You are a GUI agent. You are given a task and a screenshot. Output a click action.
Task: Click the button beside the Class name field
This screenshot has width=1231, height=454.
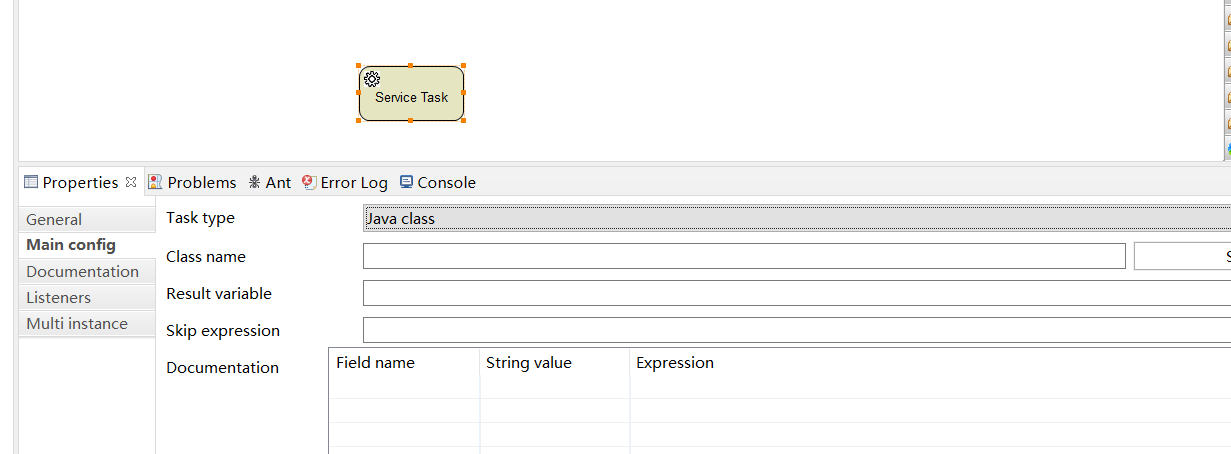pos(1182,257)
